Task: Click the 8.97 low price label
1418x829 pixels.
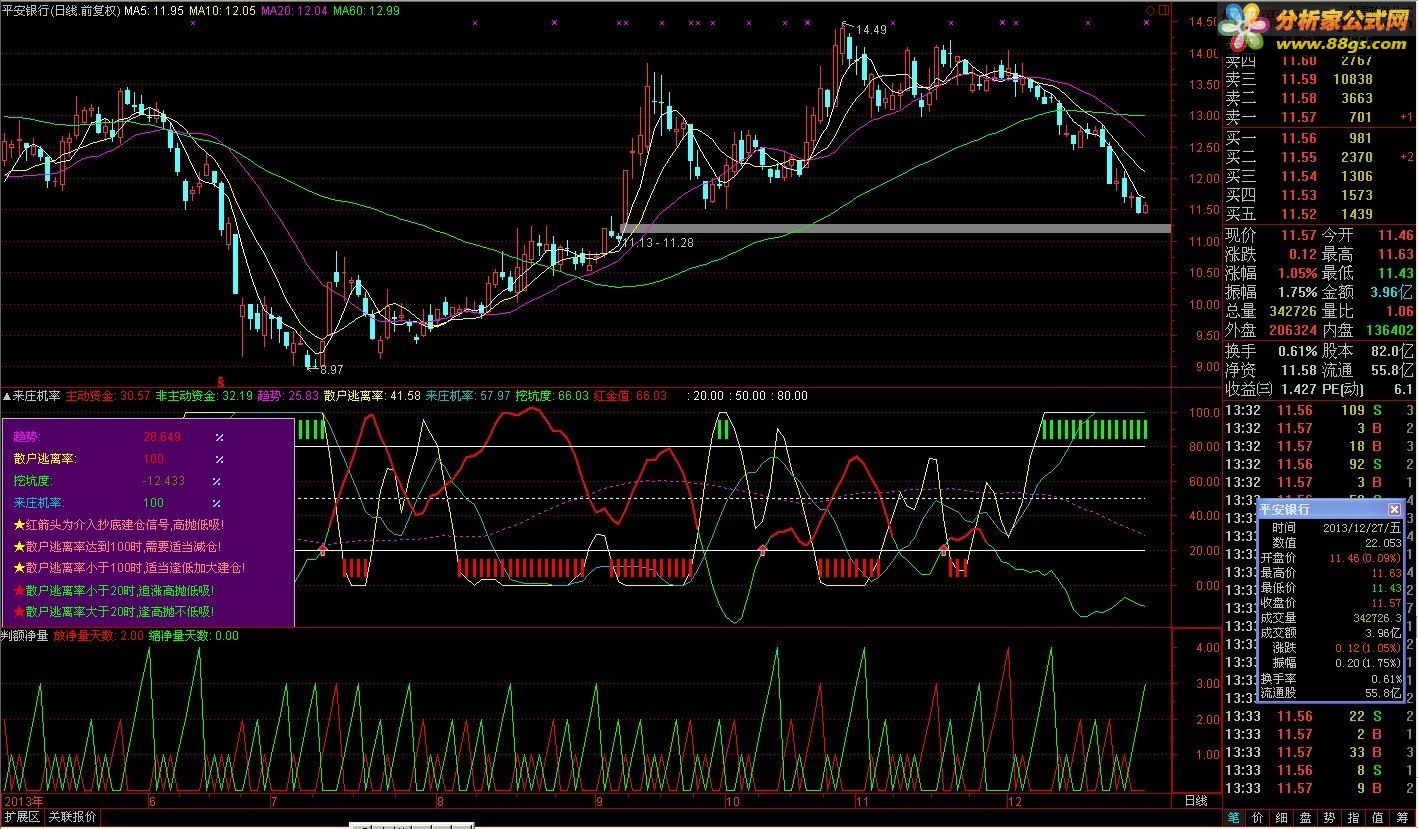Action: click(x=330, y=369)
